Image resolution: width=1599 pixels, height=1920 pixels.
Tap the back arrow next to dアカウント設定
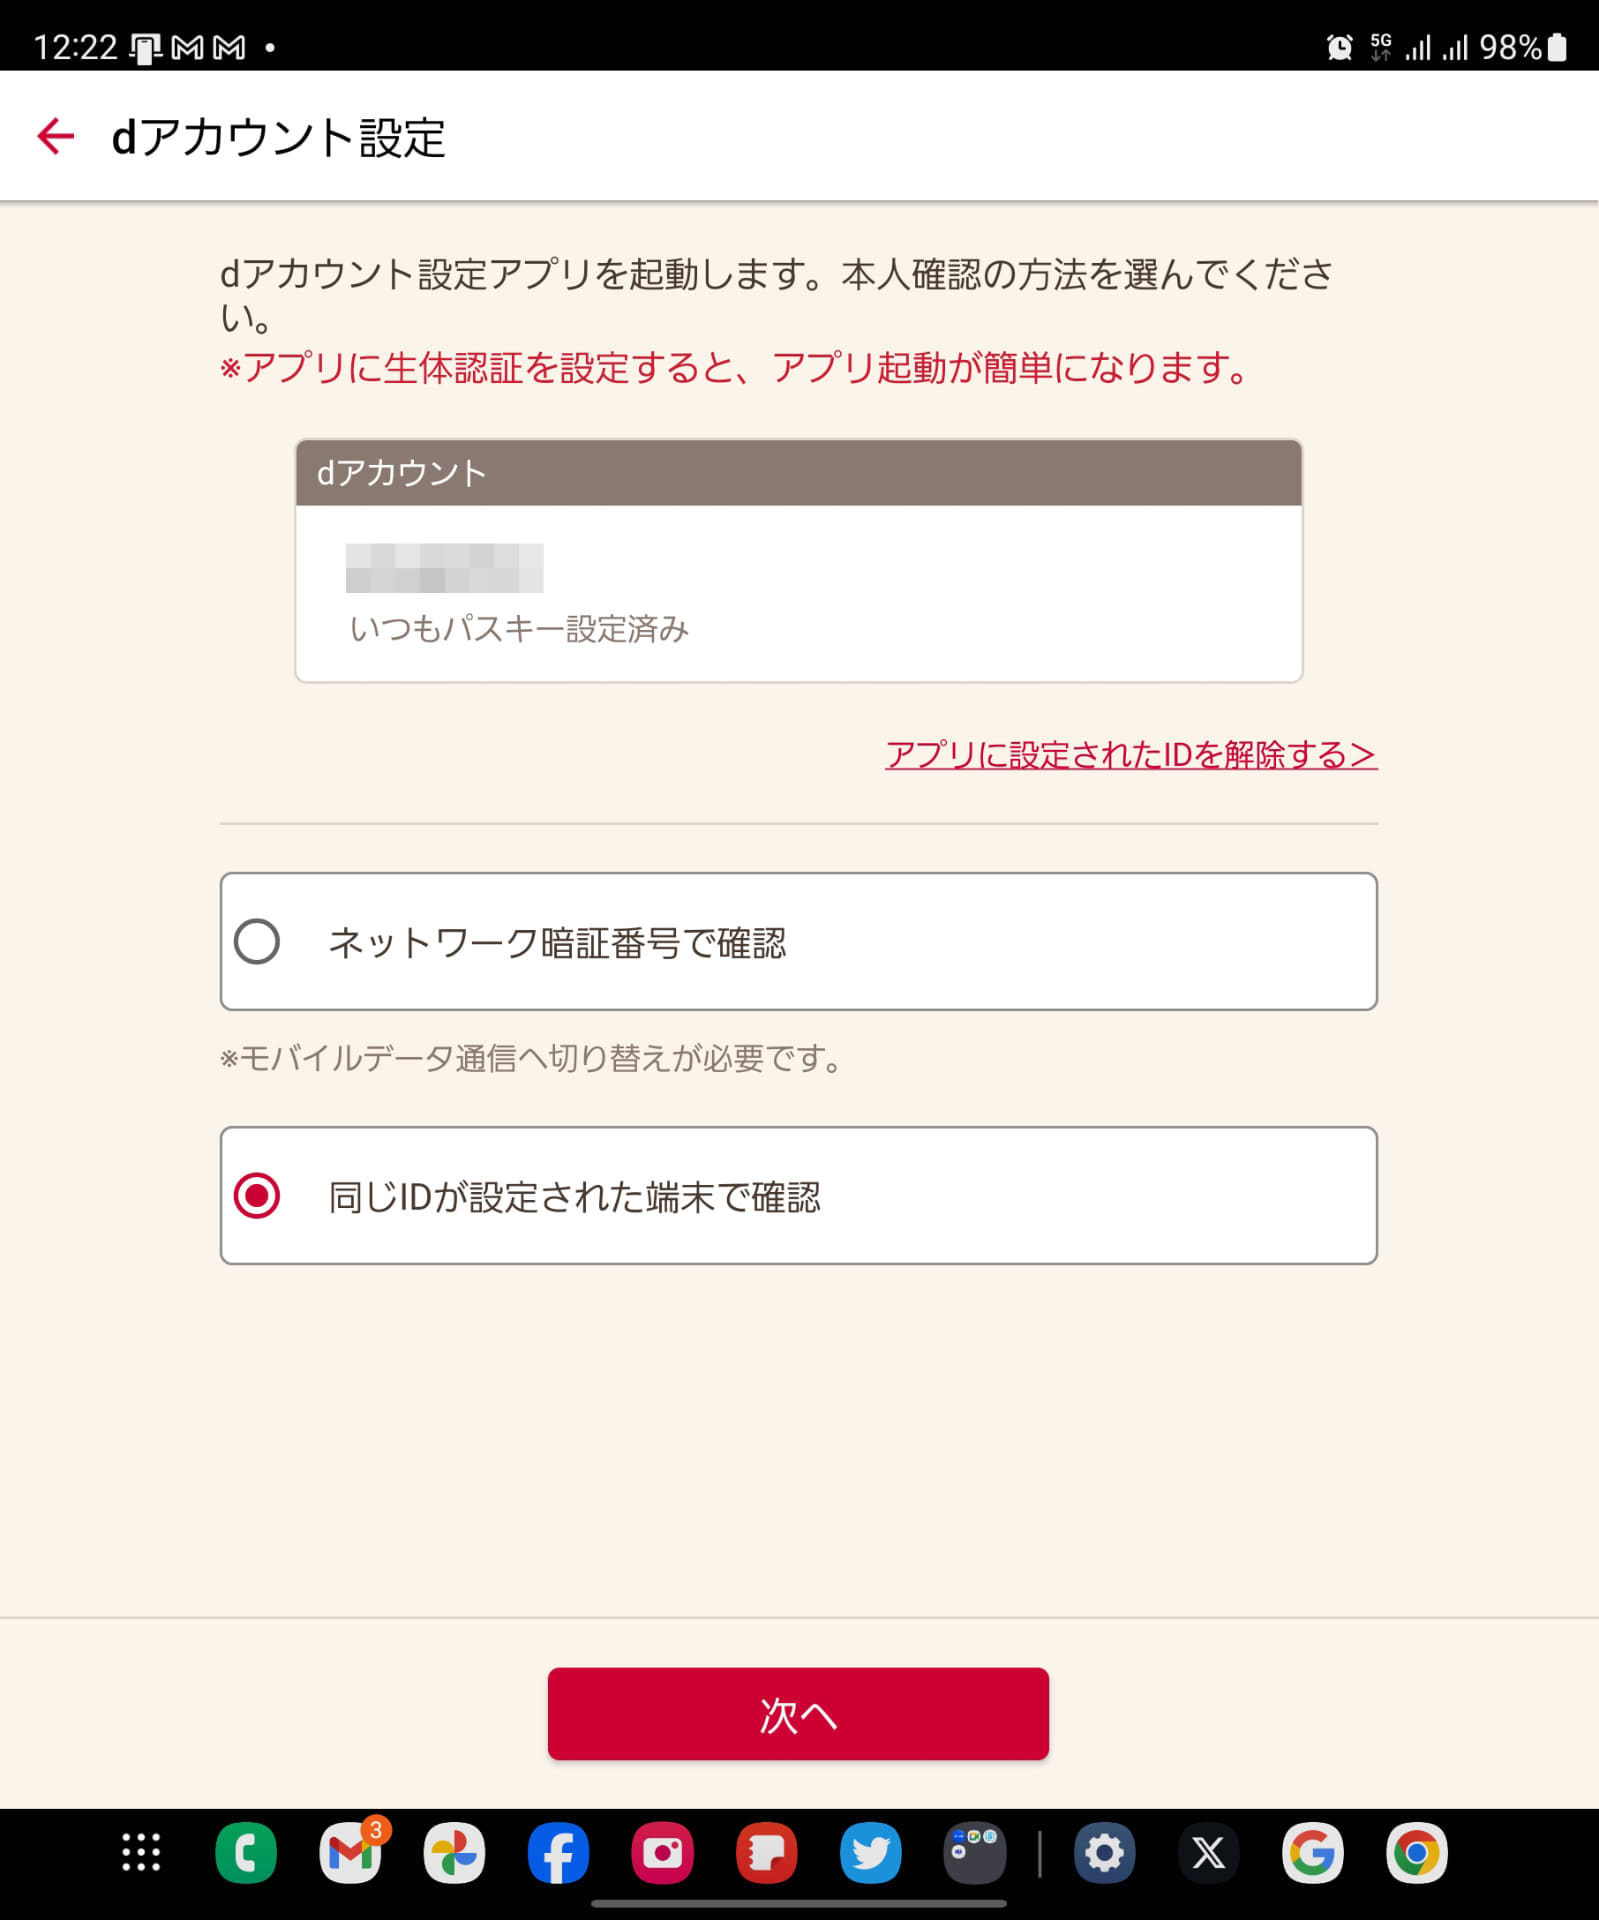click(55, 135)
